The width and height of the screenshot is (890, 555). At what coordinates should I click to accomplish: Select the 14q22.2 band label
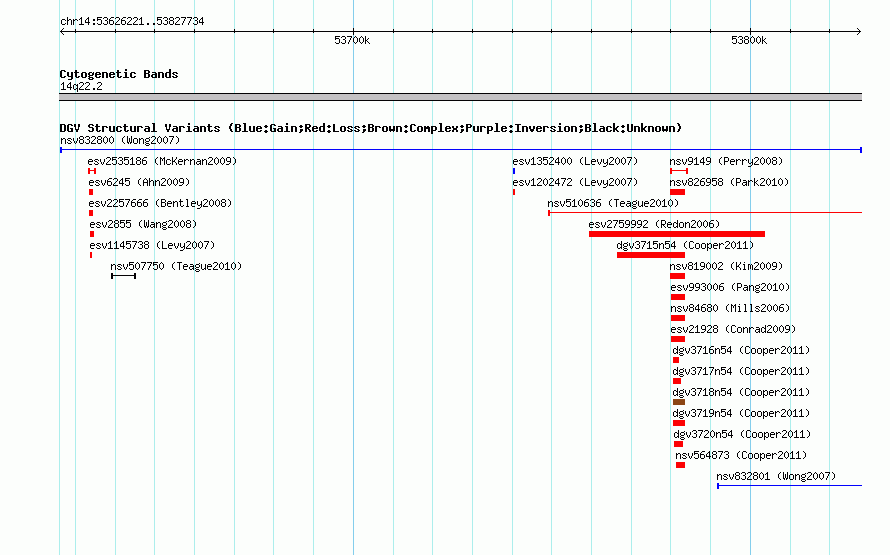81,86
